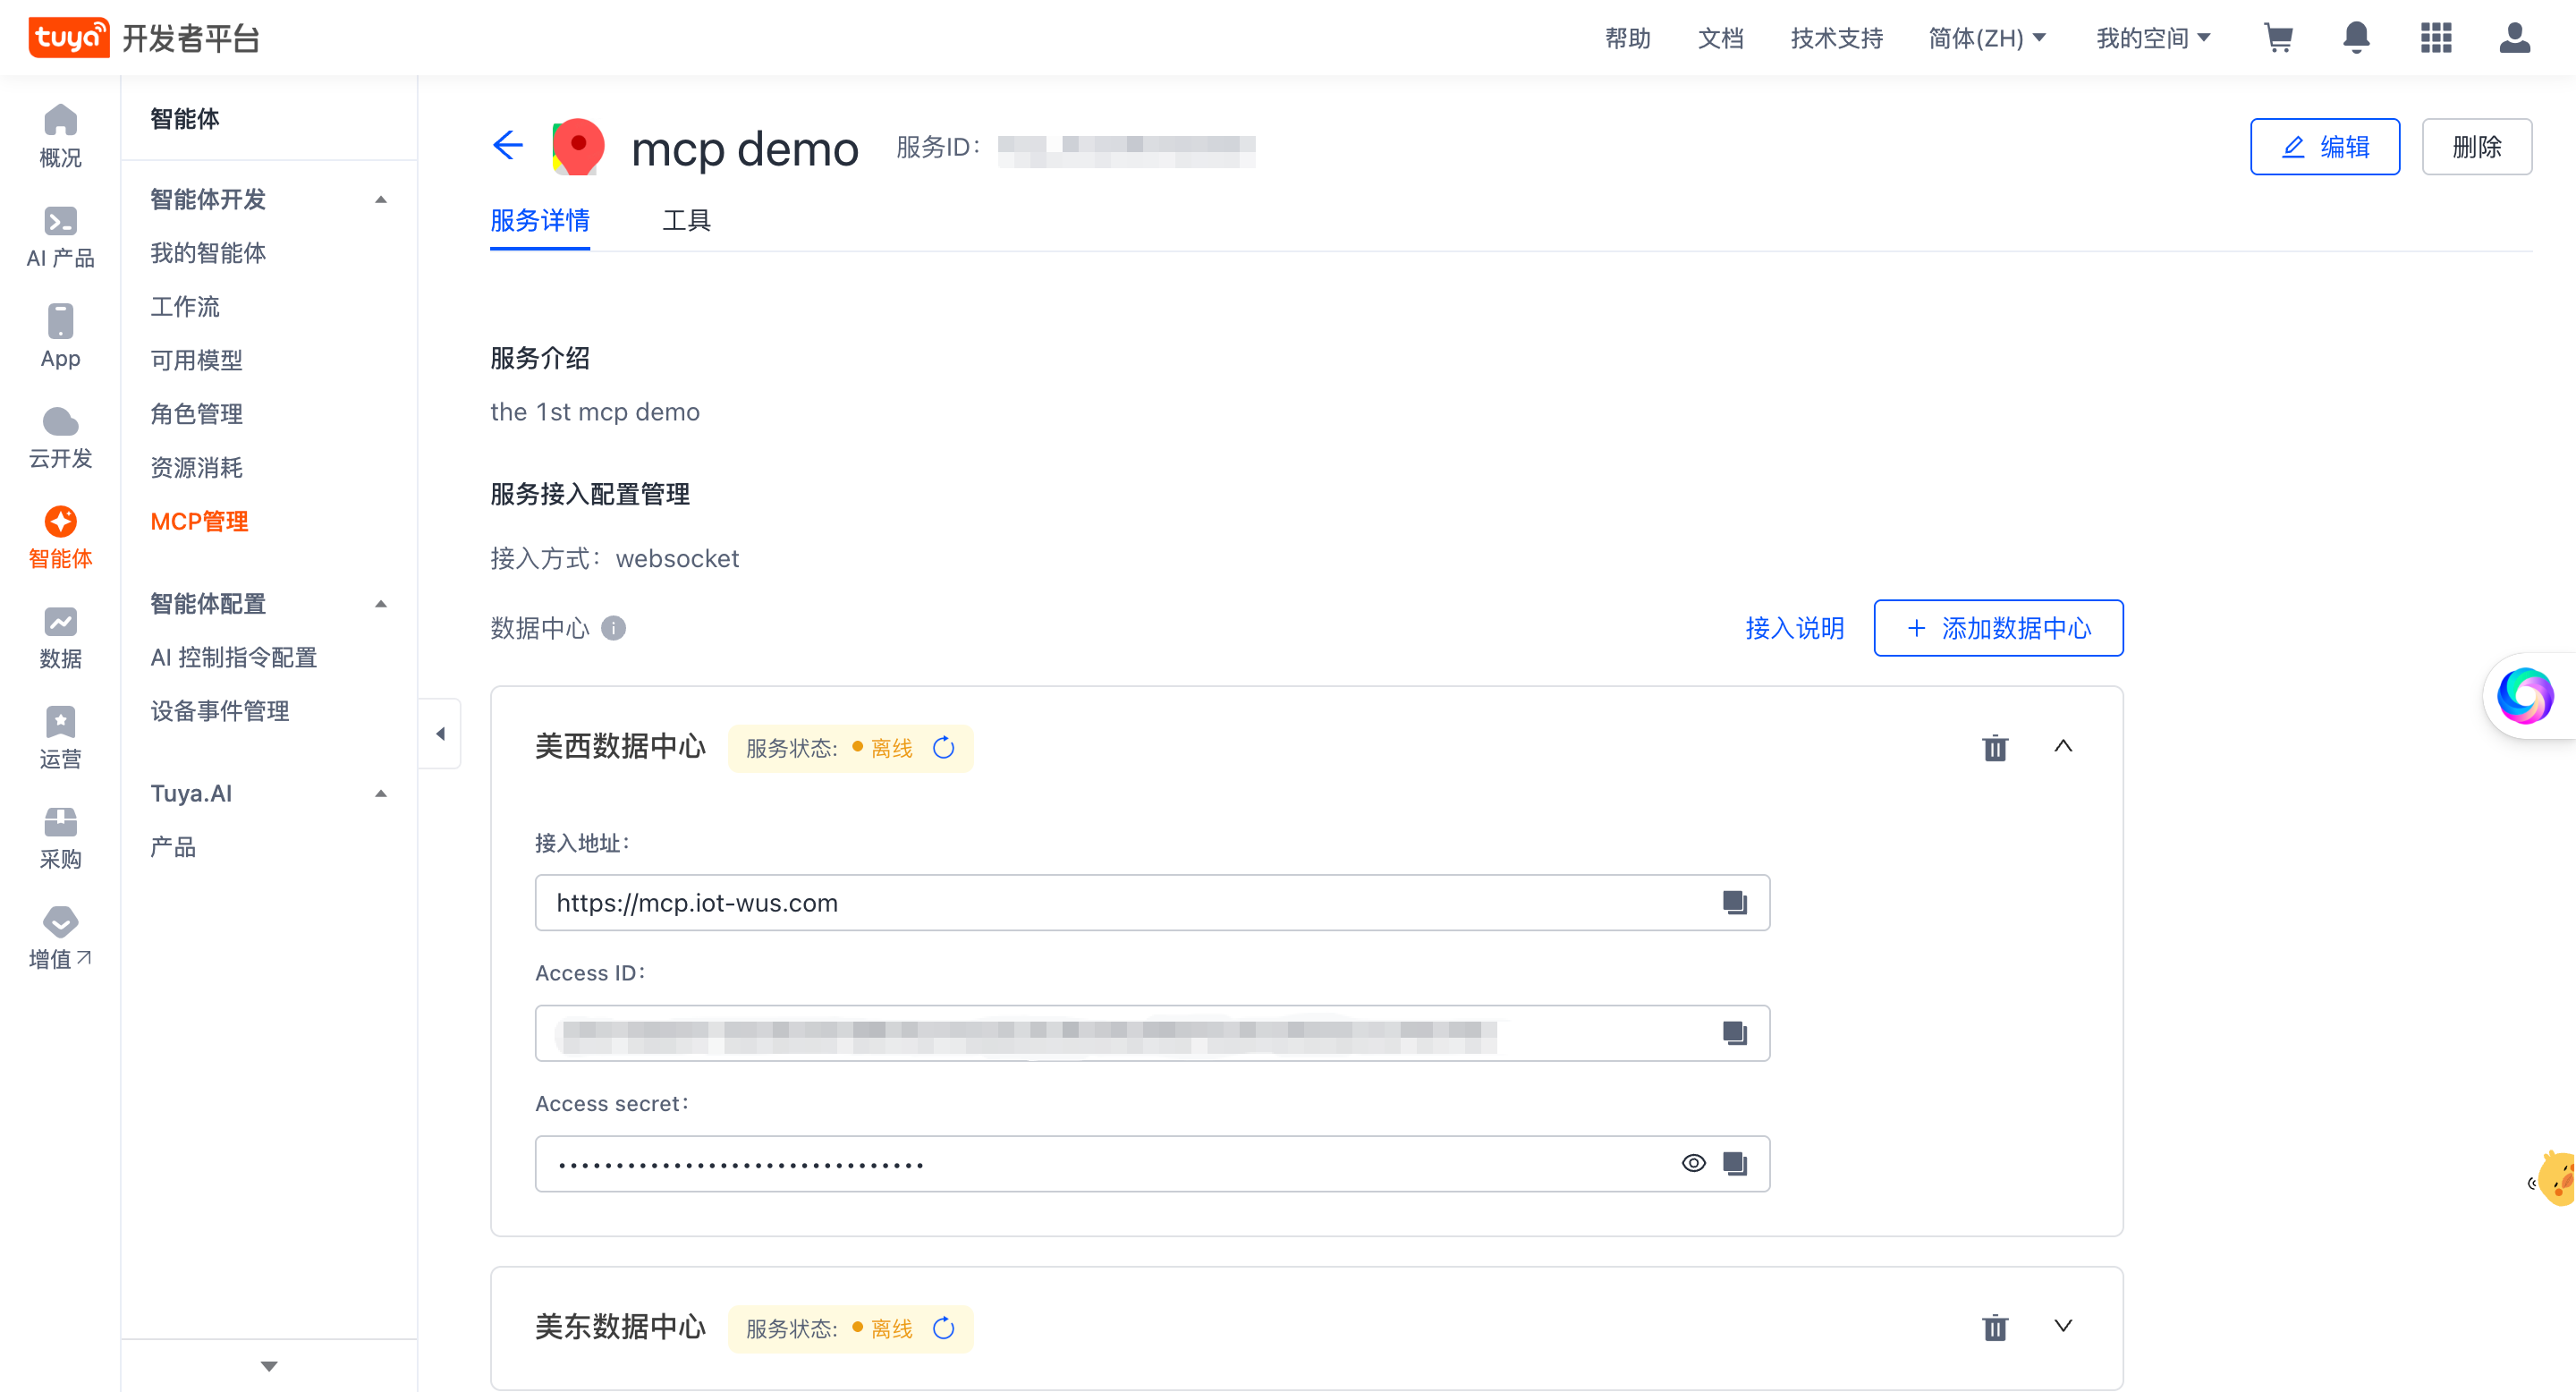This screenshot has height=1392, width=2576.
Task: Click the 添加数据中心 button
Action: tap(1997, 628)
